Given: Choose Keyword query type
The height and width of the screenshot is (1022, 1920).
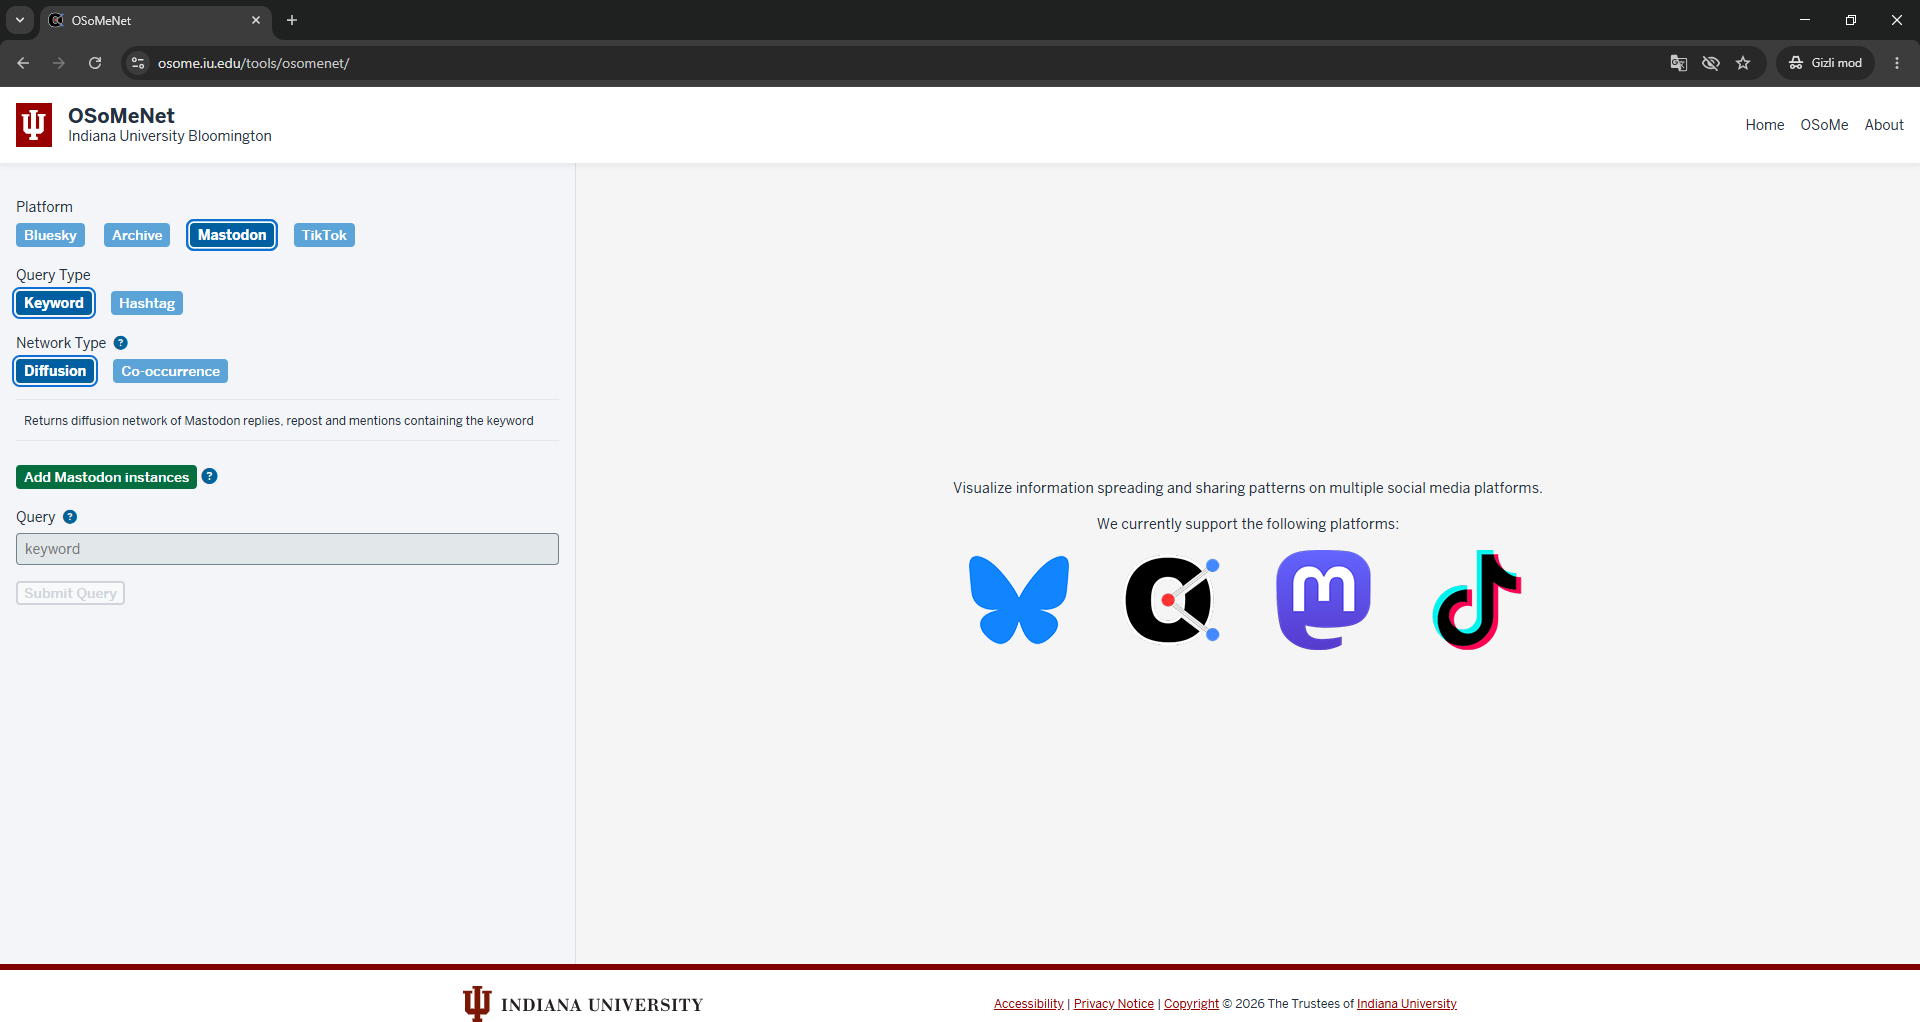Looking at the screenshot, I should (54, 303).
